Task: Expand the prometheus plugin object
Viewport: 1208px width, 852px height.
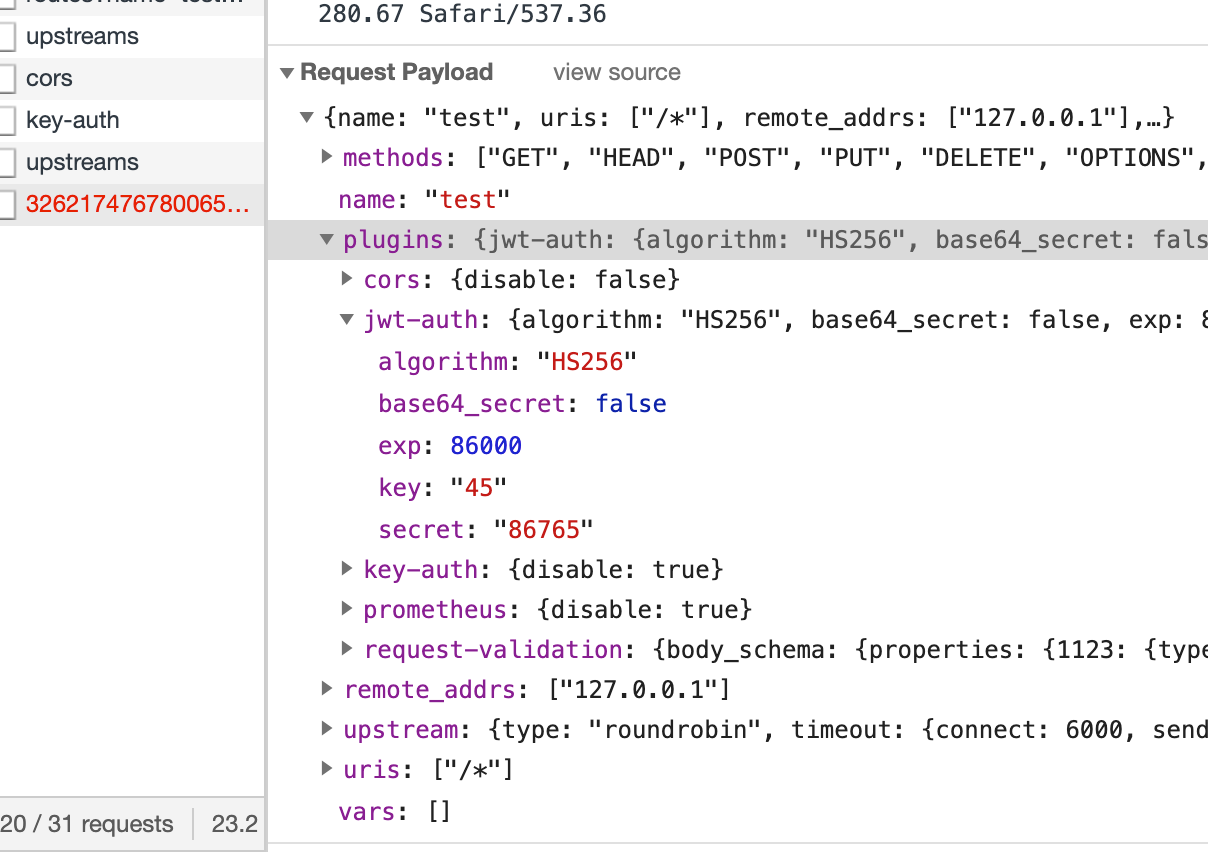Action: (346, 609)
